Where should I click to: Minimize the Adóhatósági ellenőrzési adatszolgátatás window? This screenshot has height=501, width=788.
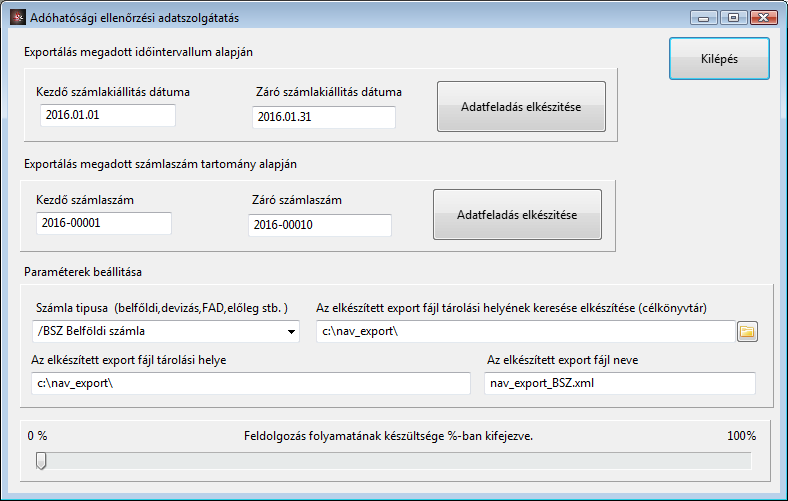tap(704, 18)
